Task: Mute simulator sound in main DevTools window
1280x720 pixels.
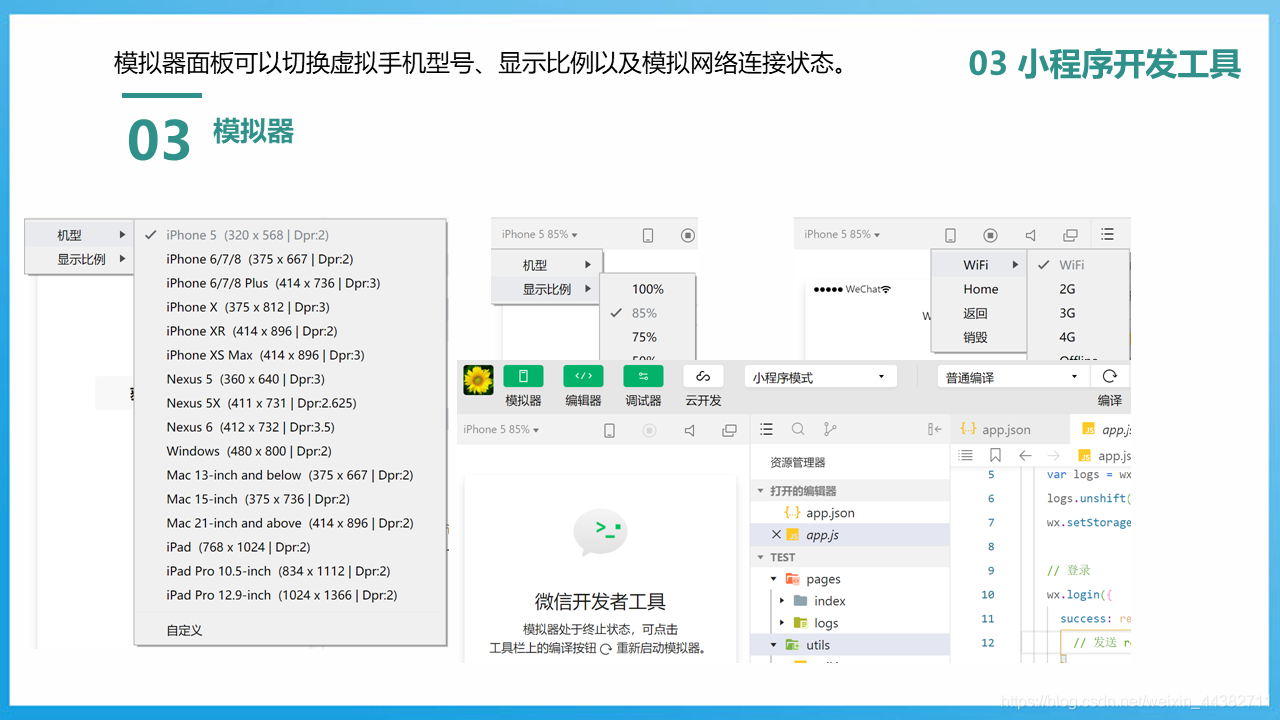Action: coord(689,430)
